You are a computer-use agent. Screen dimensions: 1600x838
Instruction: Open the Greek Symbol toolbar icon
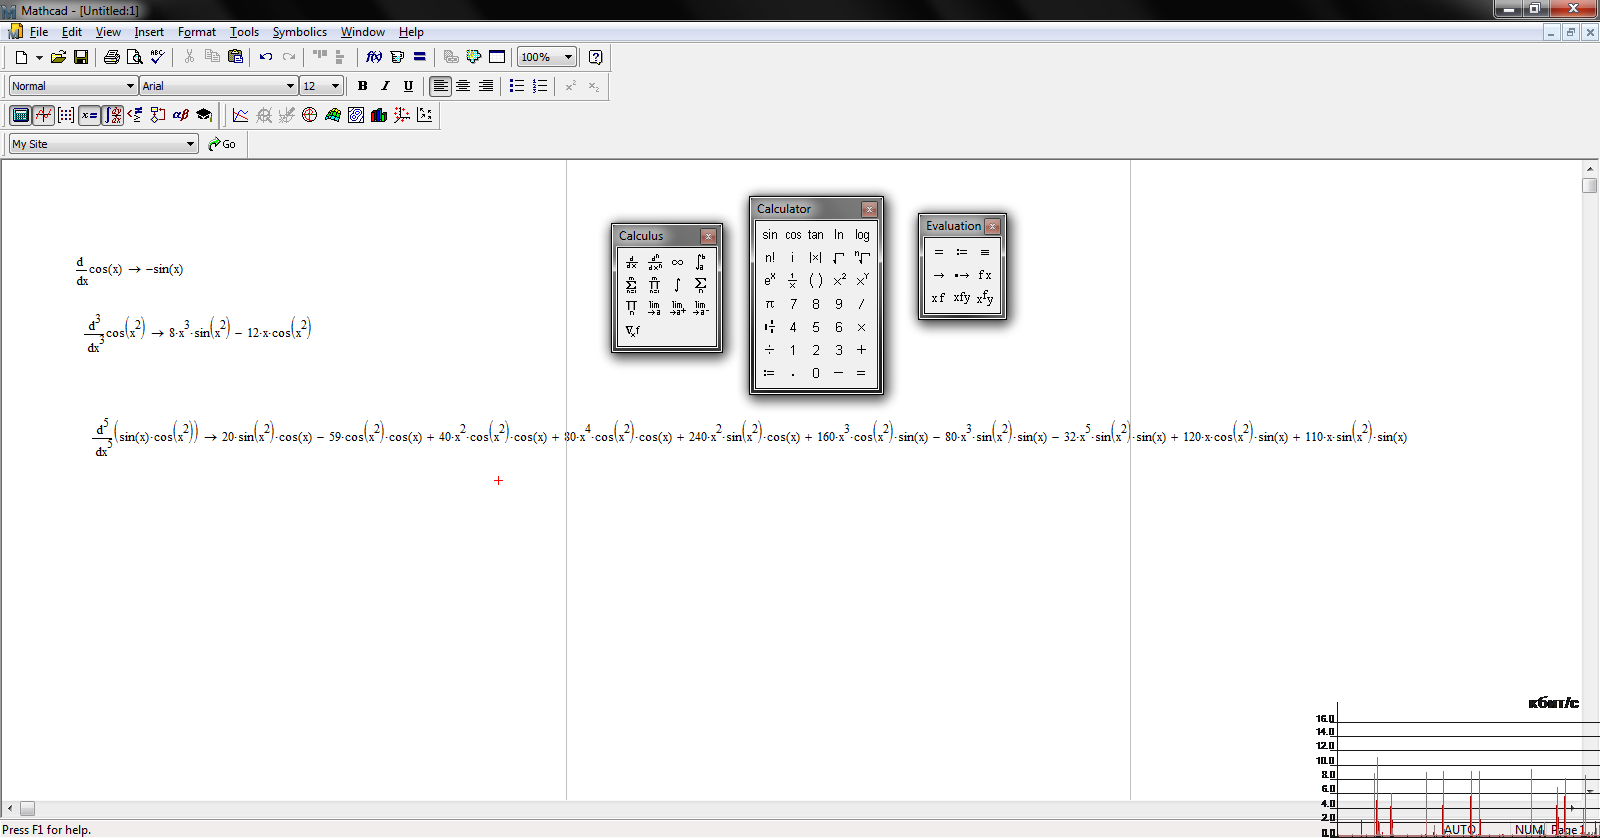tap(181, 115)
